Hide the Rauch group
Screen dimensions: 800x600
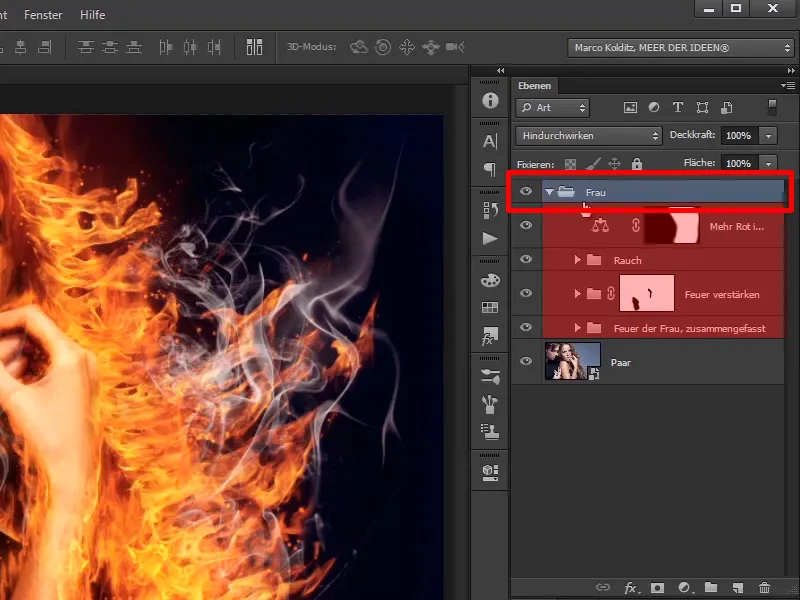tap(526, 259)
